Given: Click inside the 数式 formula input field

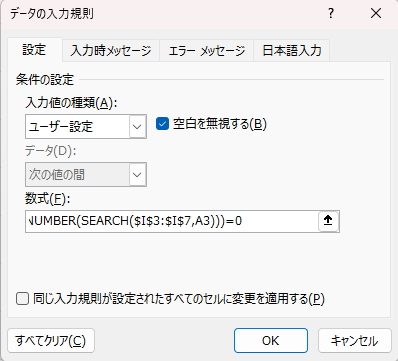Looking at the screenshot, I should coord(172,221).
